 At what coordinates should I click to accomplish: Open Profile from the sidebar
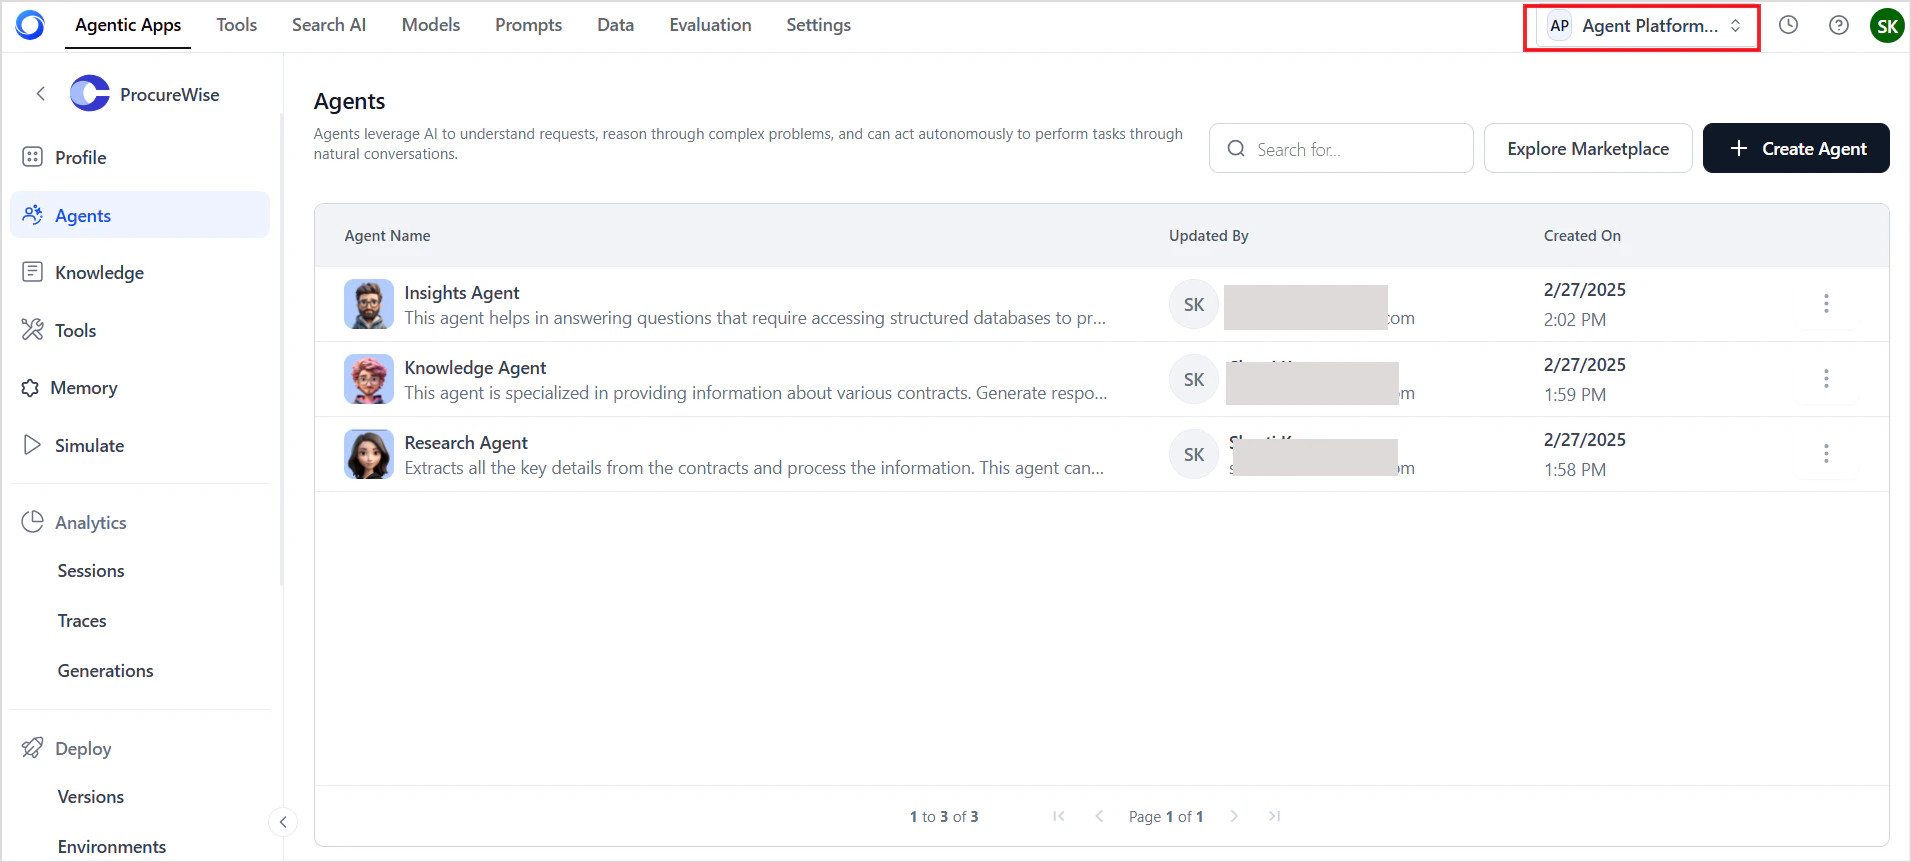(140, 157)
